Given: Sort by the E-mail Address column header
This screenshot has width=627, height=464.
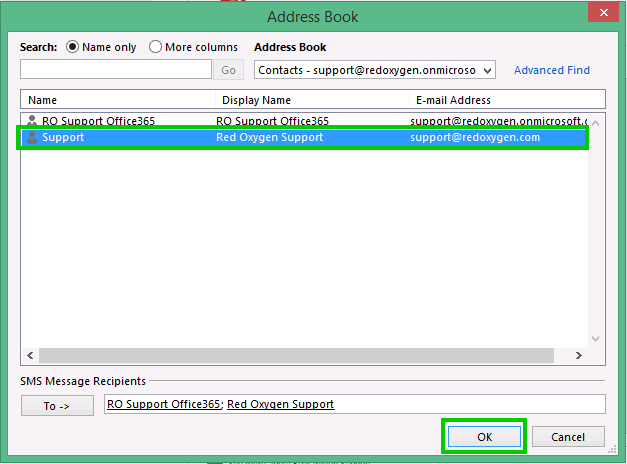Looking at the screenshot, I should coord(507,100).
